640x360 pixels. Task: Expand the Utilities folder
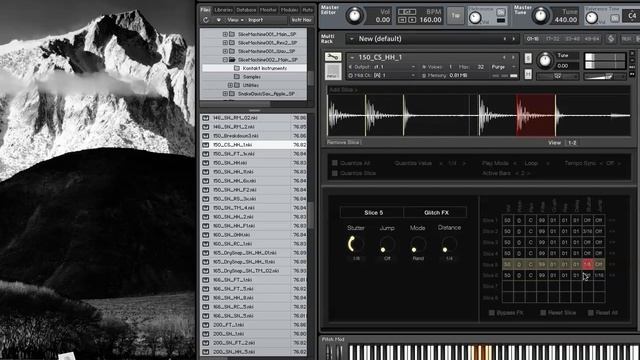tap(230, 85)
